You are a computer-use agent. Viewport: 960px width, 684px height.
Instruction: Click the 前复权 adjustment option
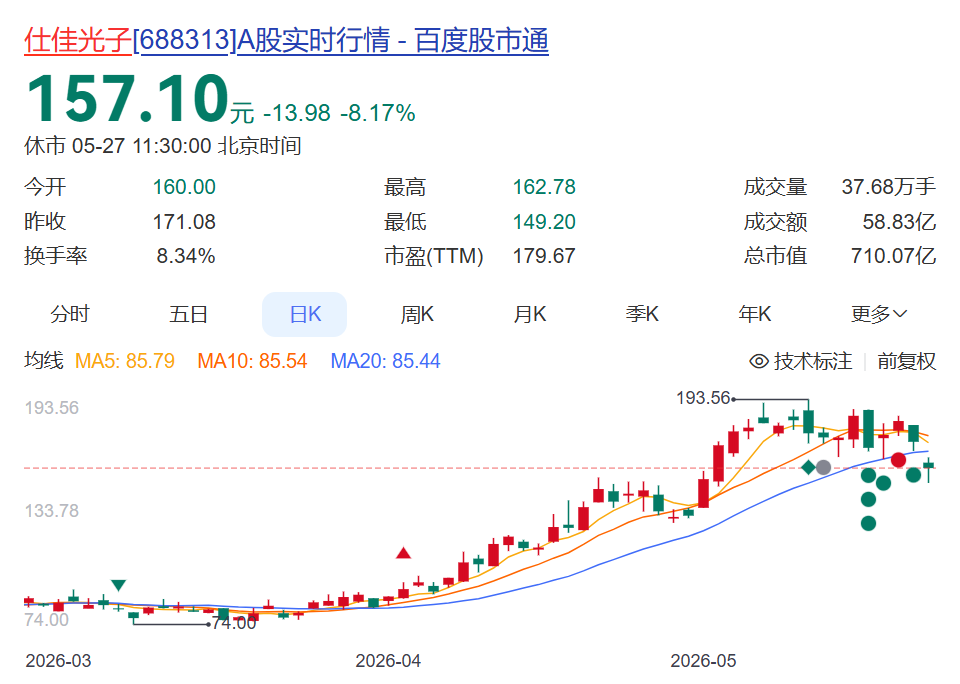pyautogui.click(x=907, y=361)
